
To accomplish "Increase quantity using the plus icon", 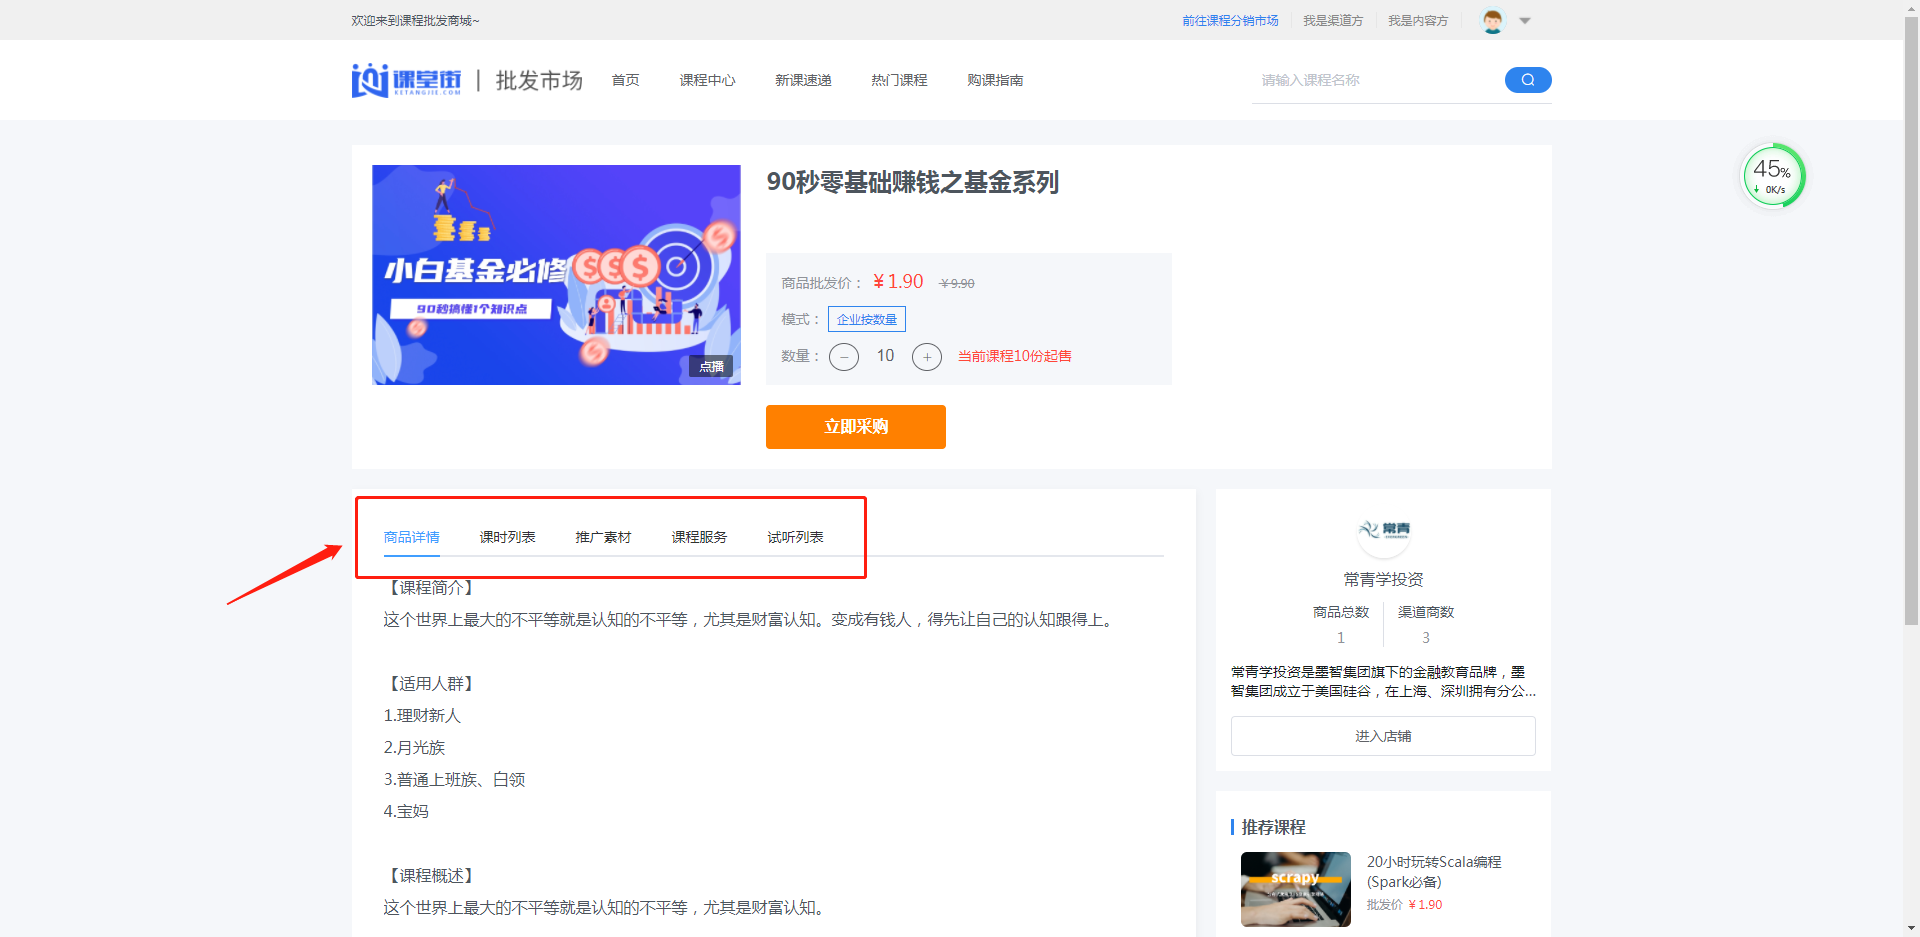I will 926,356.
